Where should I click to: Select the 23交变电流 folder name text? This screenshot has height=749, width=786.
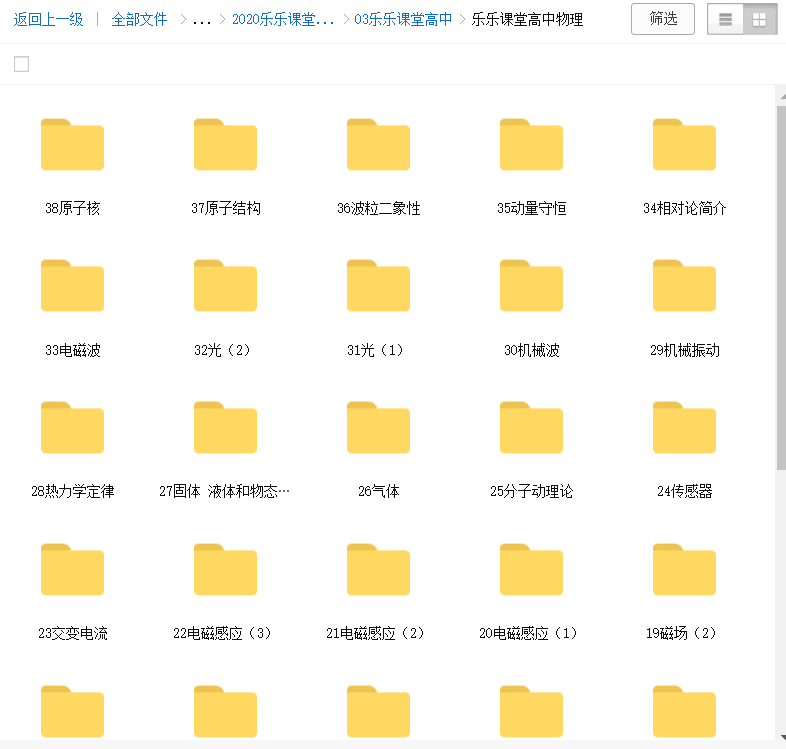(73, 633)
